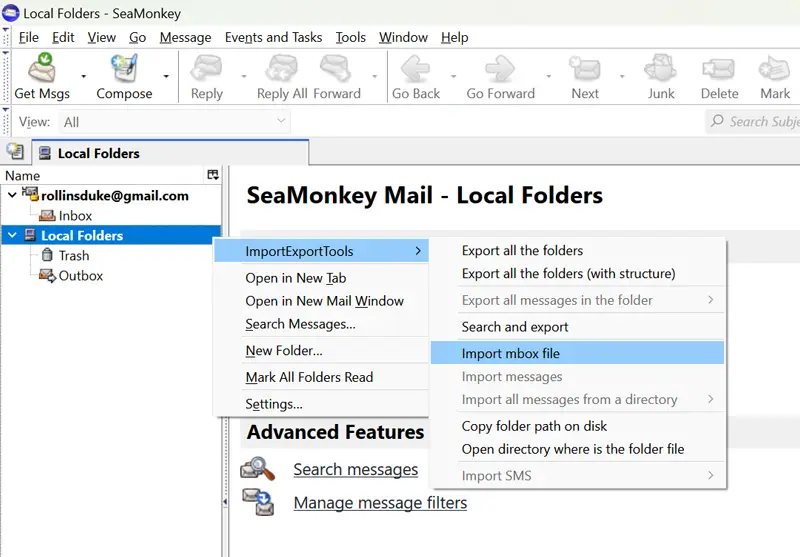The width and height of the screenshot is (800, 557).
Task: Open the Manage message filters link
Action: [380, 503]
